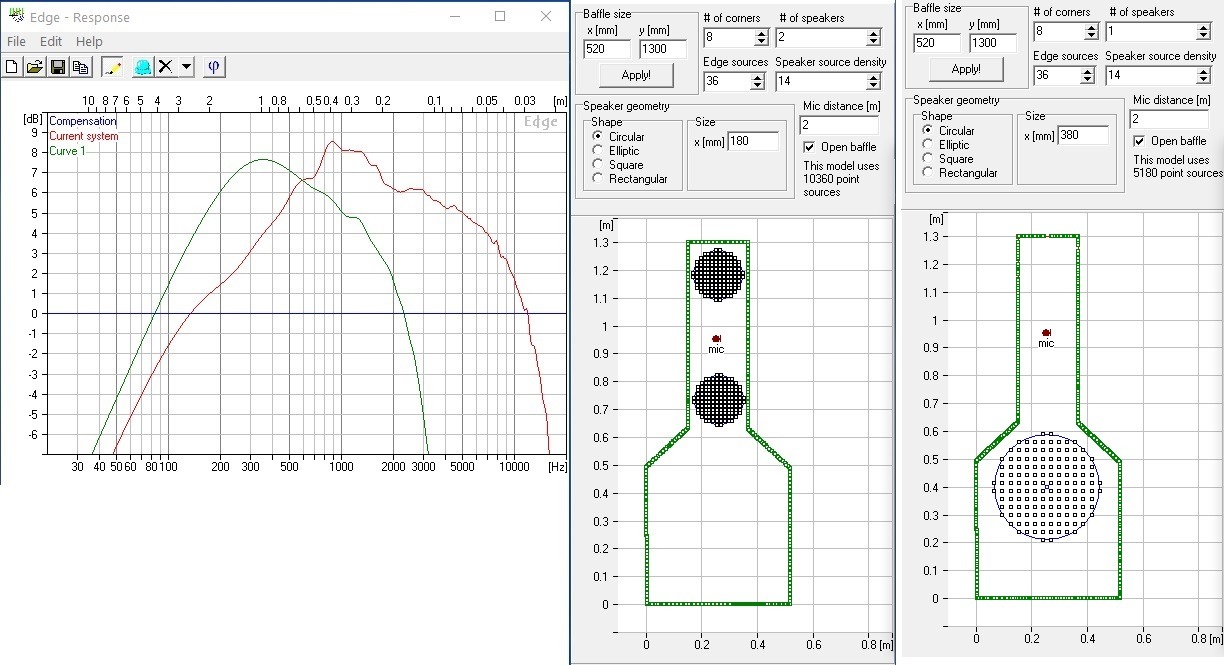Click baffle y 1300 field in one-speaker panel
The width and height of the screenshot is (1227, 665).
[992, 43]
